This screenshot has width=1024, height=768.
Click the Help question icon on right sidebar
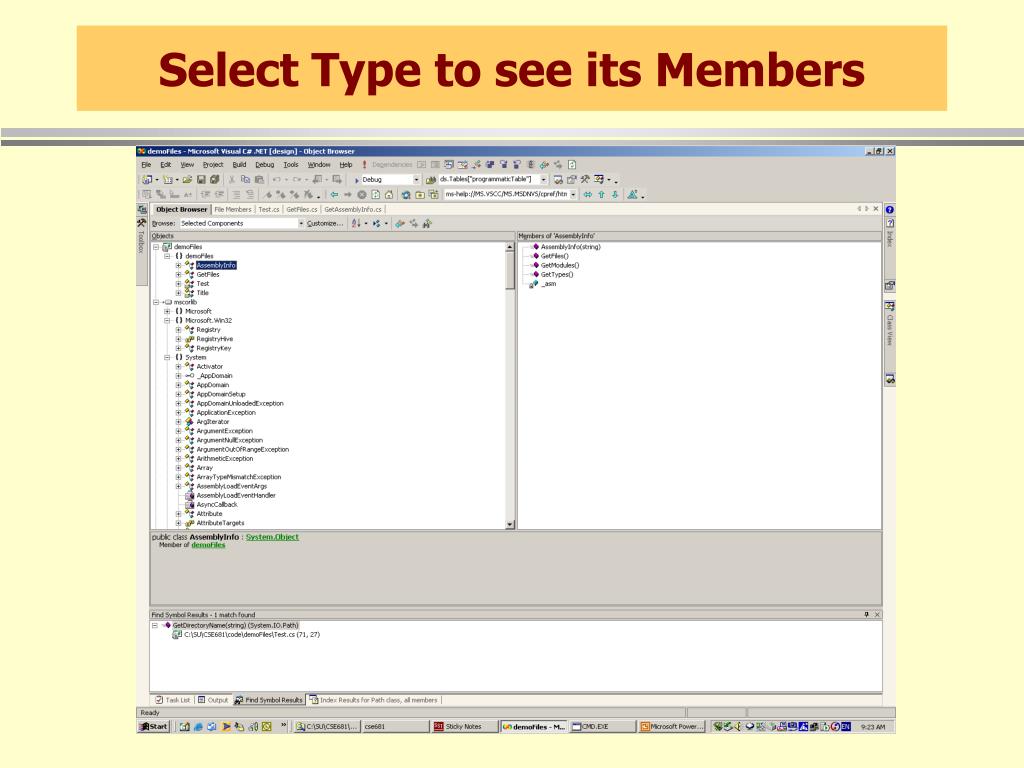coord(889,210)
